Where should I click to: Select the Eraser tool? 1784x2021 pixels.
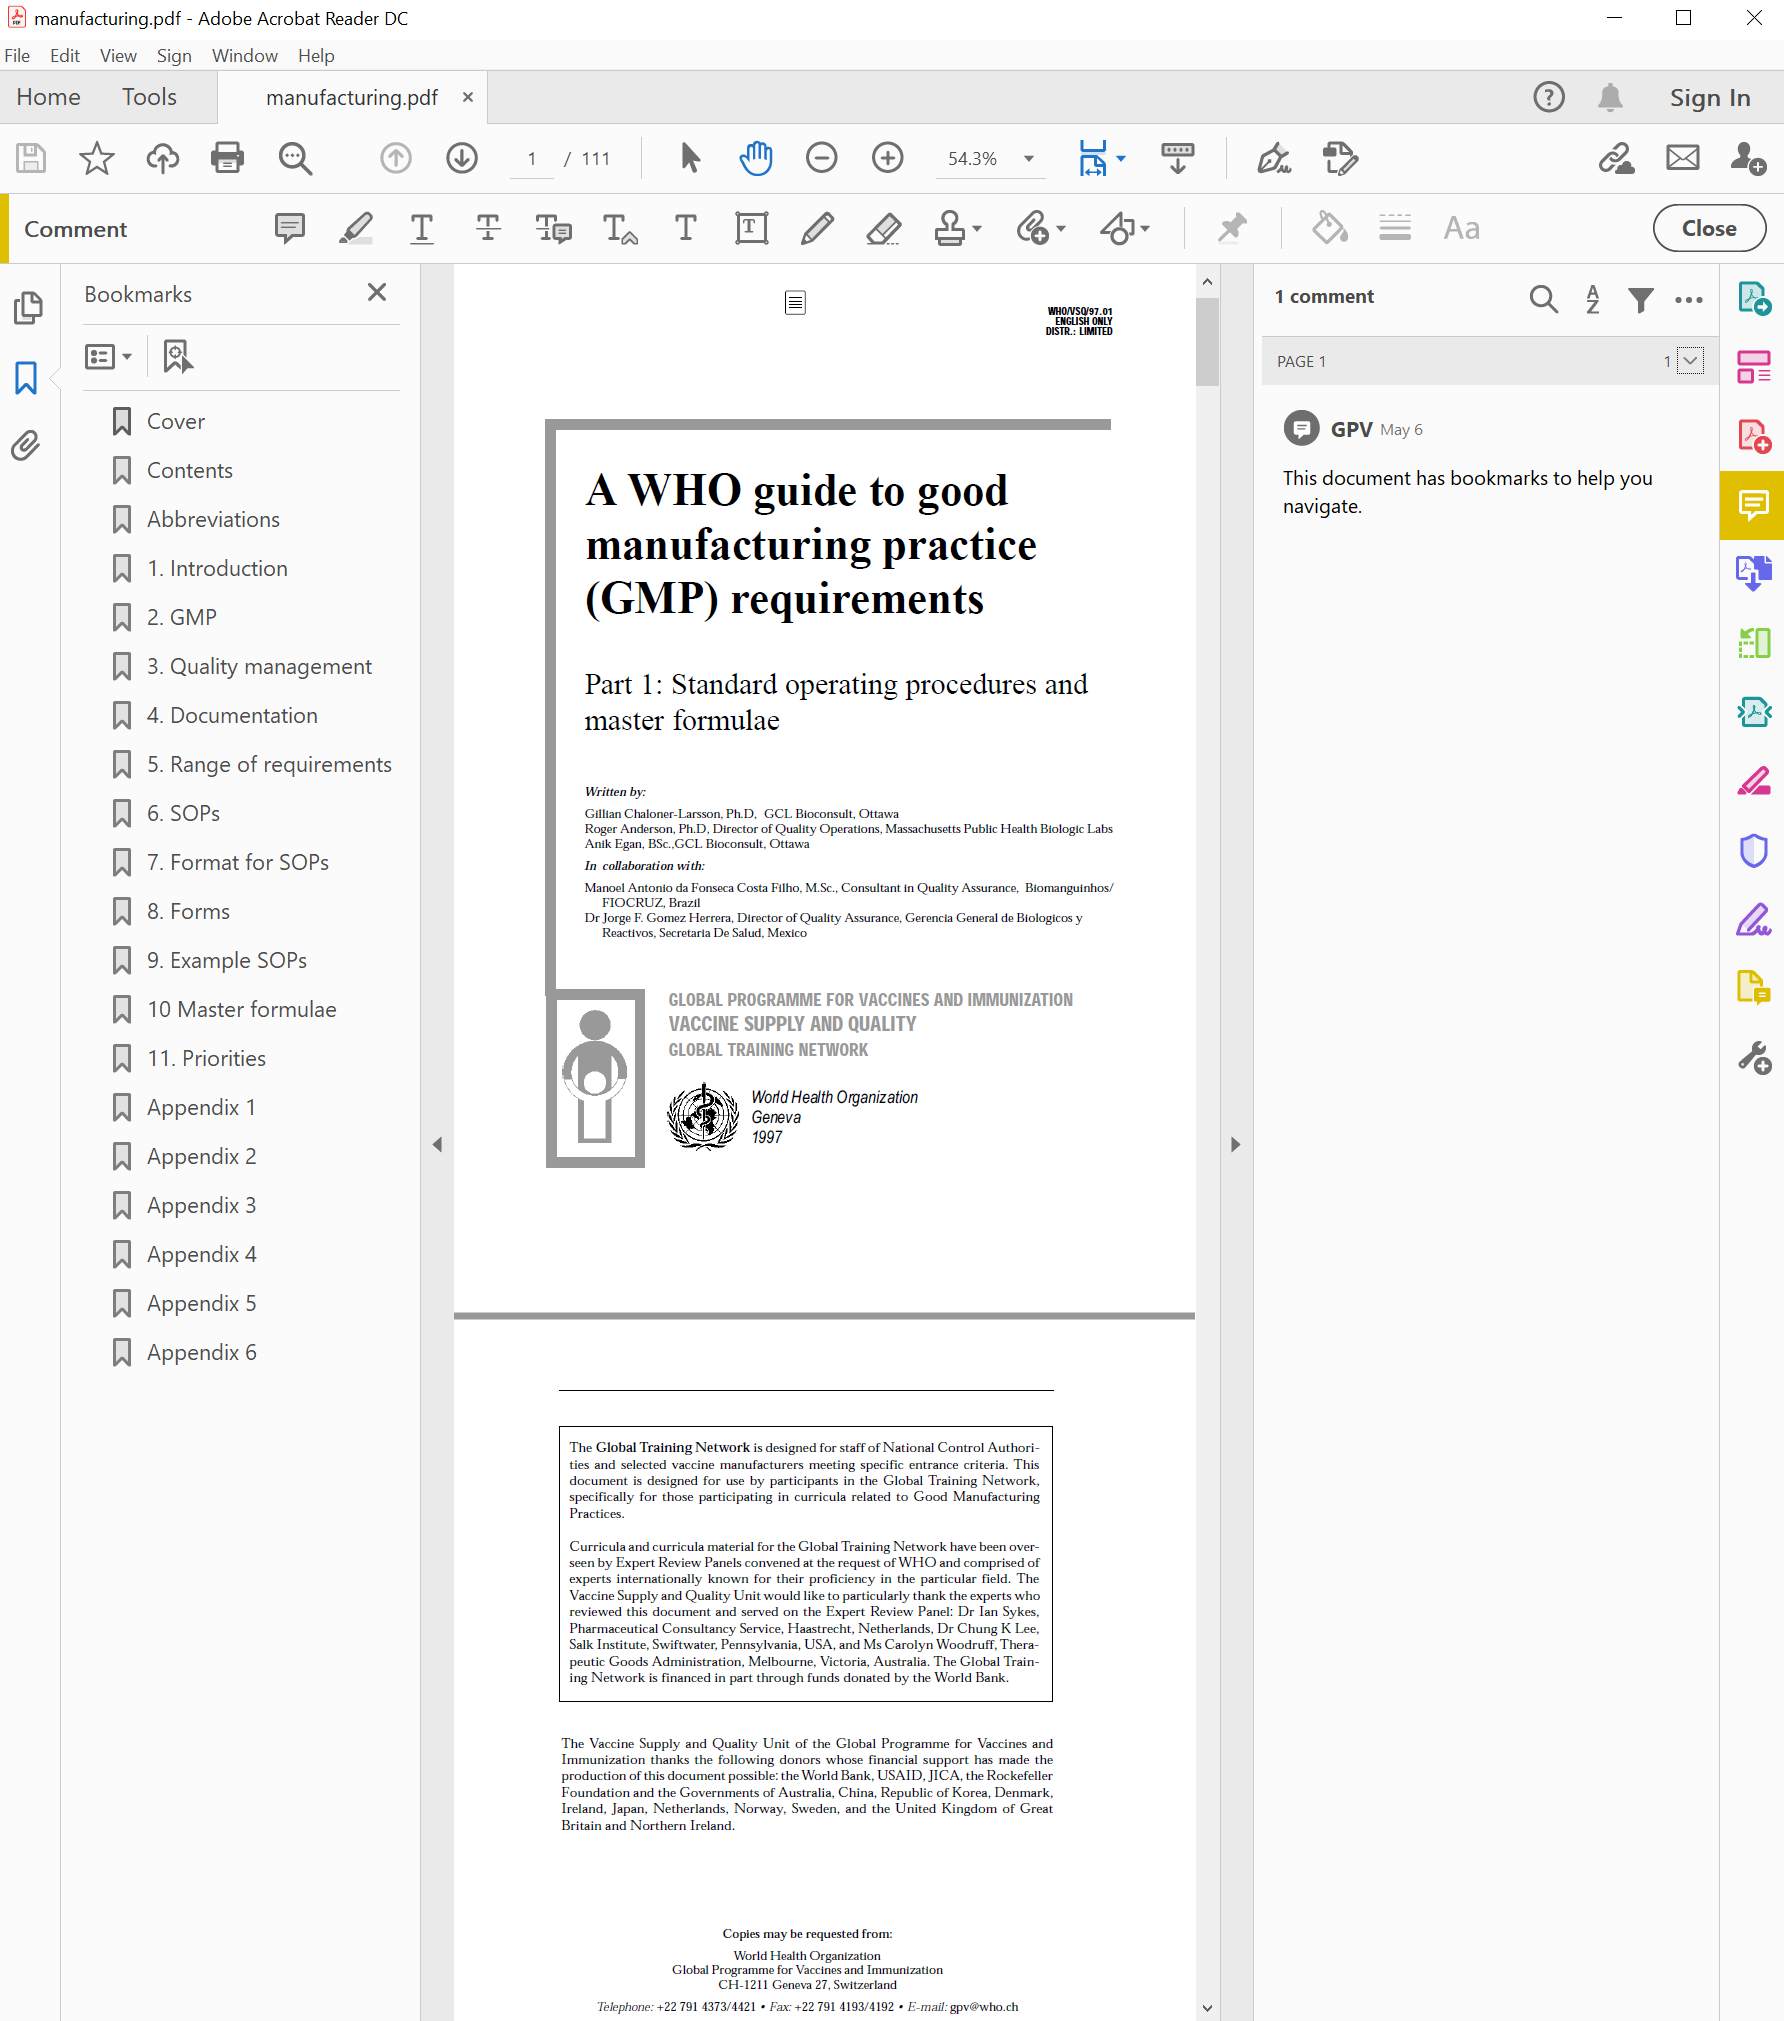[883, 228]
